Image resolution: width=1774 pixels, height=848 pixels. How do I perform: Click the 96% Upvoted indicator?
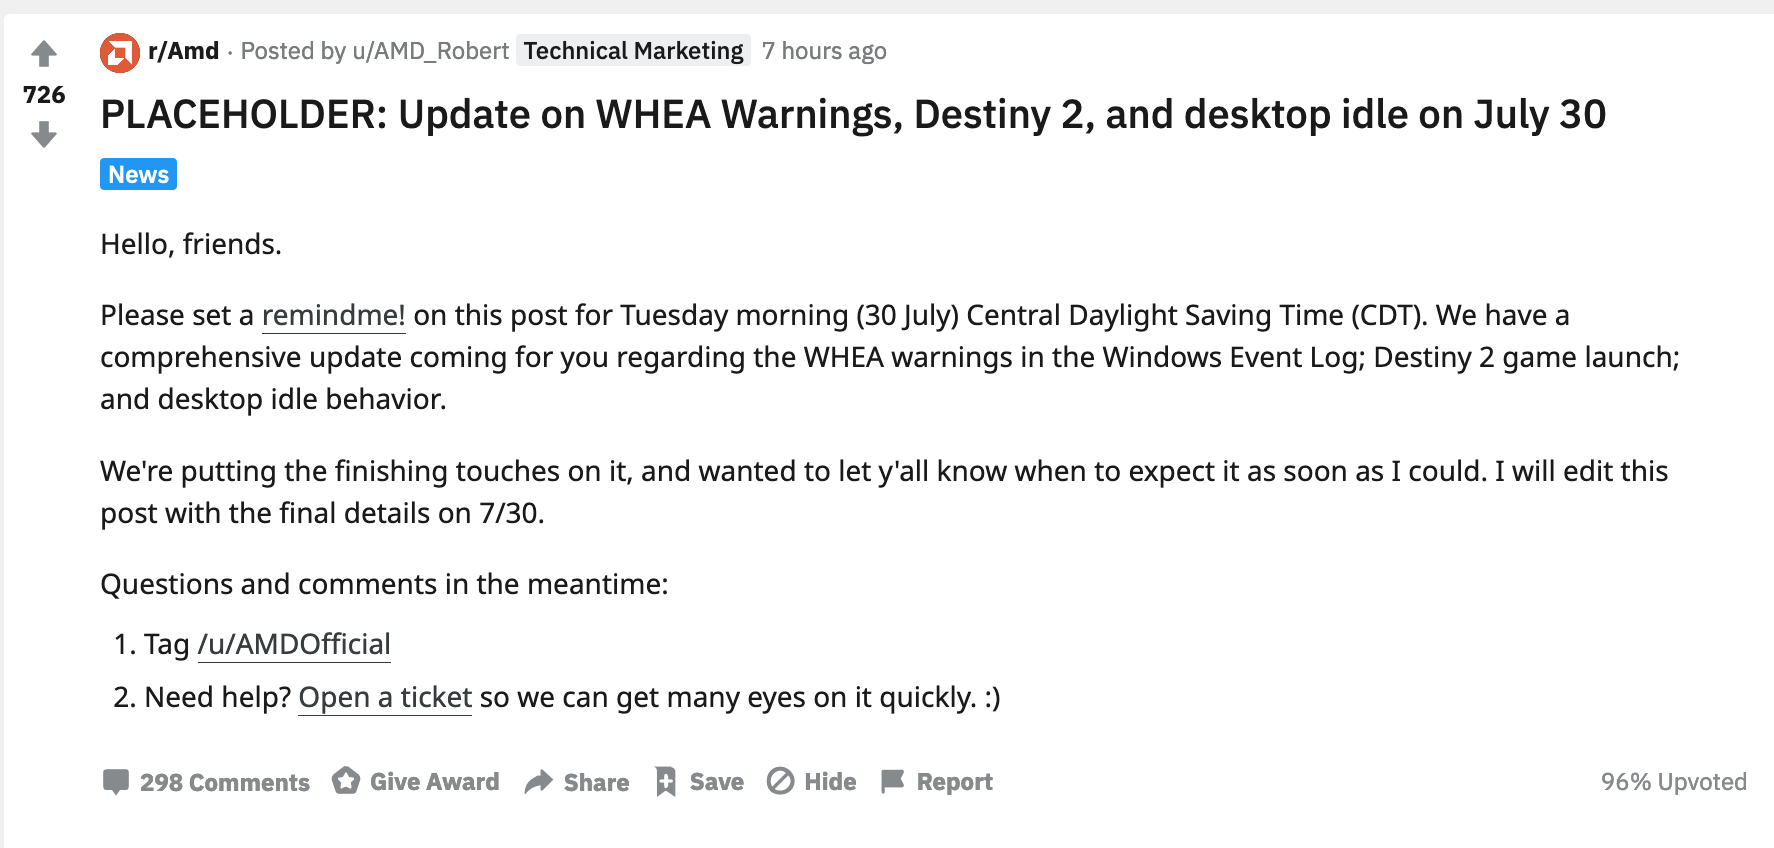(1673, 781)
